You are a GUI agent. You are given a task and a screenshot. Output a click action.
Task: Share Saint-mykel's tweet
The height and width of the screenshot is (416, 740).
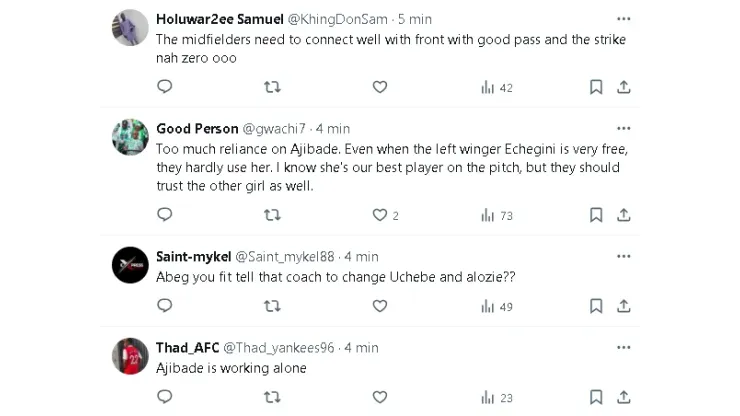(623, 306)
